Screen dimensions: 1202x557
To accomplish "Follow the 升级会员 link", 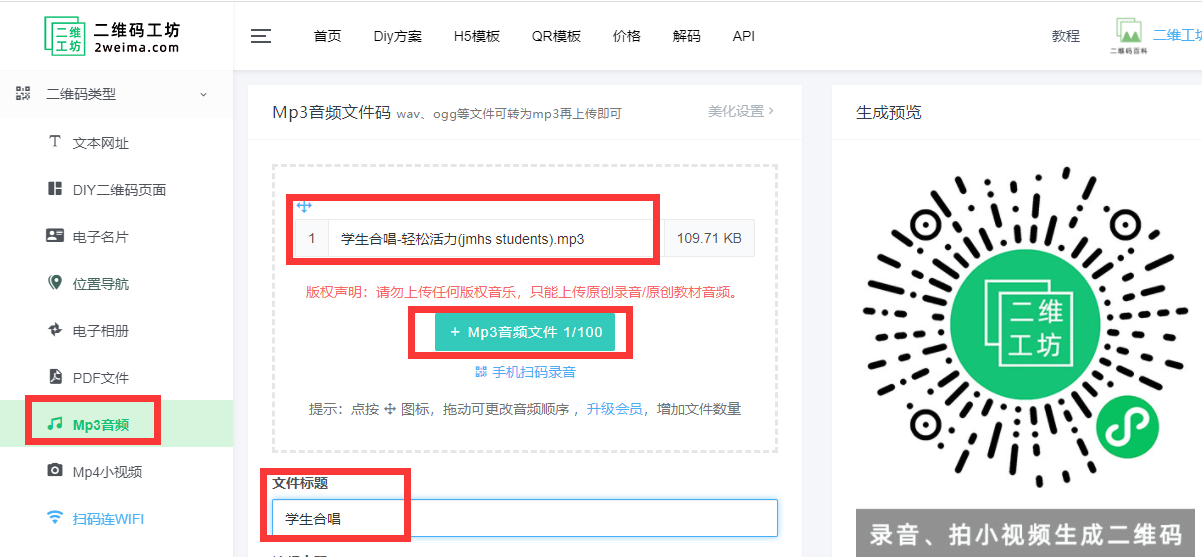I will pyautogui.click(x=614, y=409).
